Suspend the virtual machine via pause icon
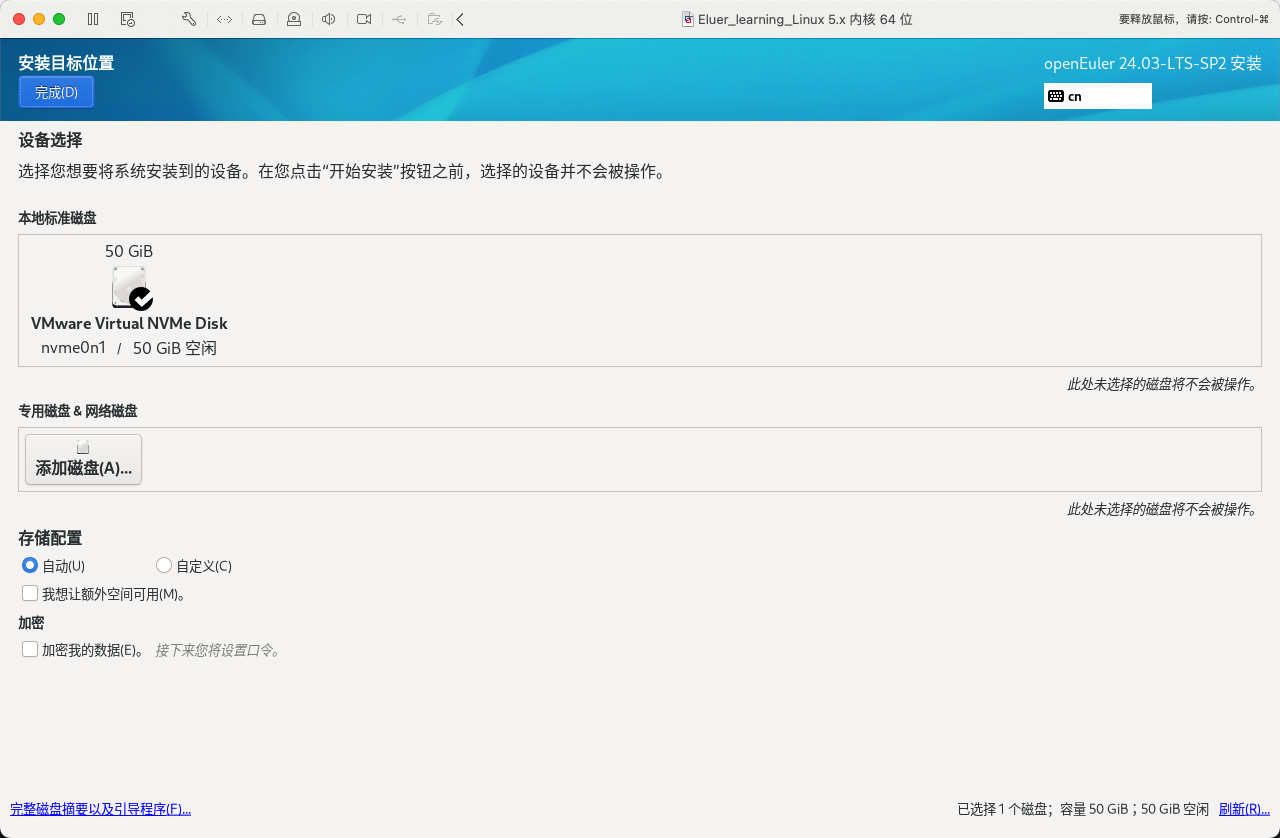 (93, 18)
